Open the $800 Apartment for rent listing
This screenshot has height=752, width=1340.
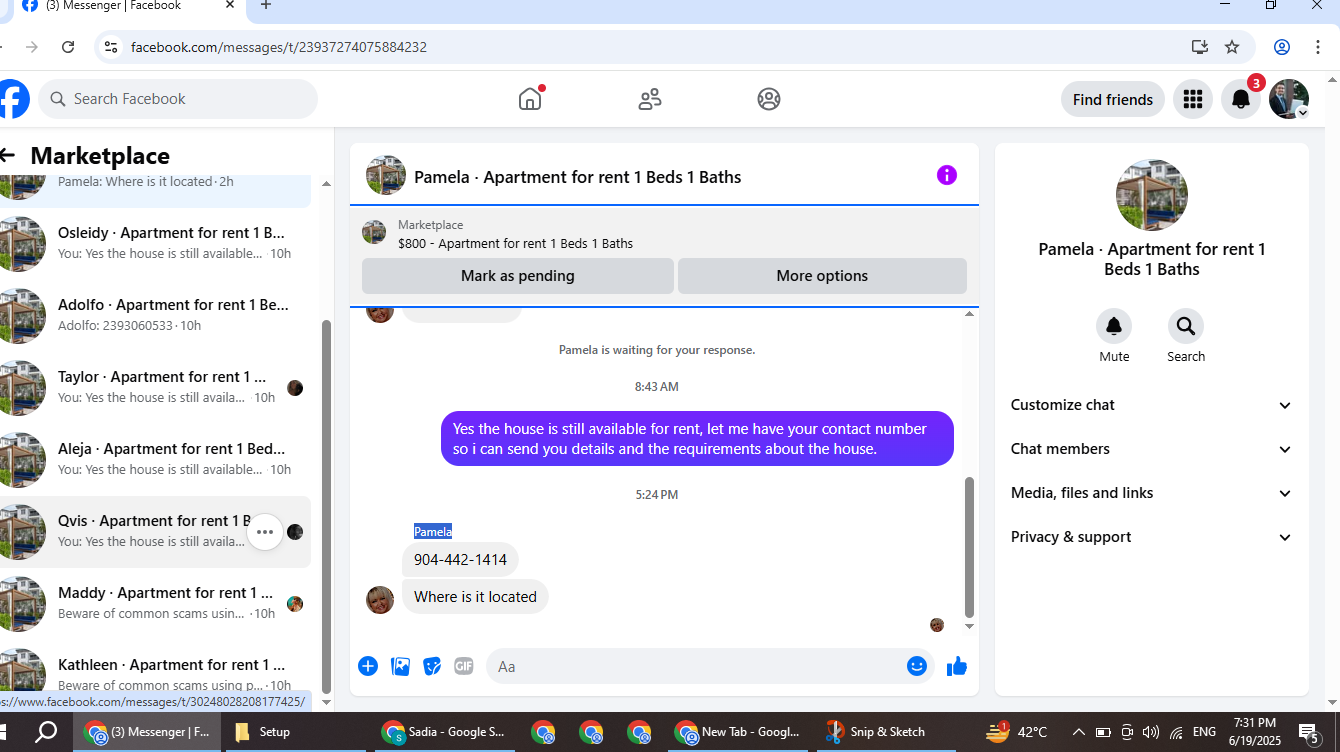(x=515, y=243)
